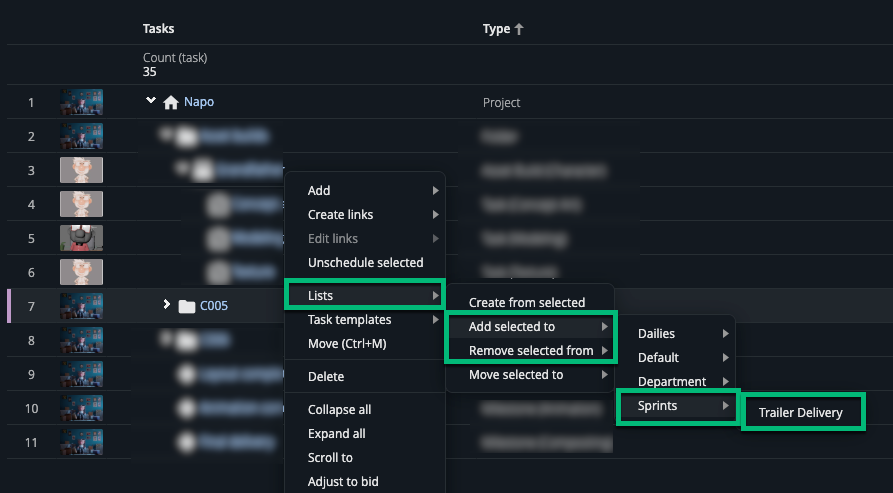Select Move (Ctrl+M) menu entry
This screenshot has height=493, width=893.
click(x=347, y=344)
